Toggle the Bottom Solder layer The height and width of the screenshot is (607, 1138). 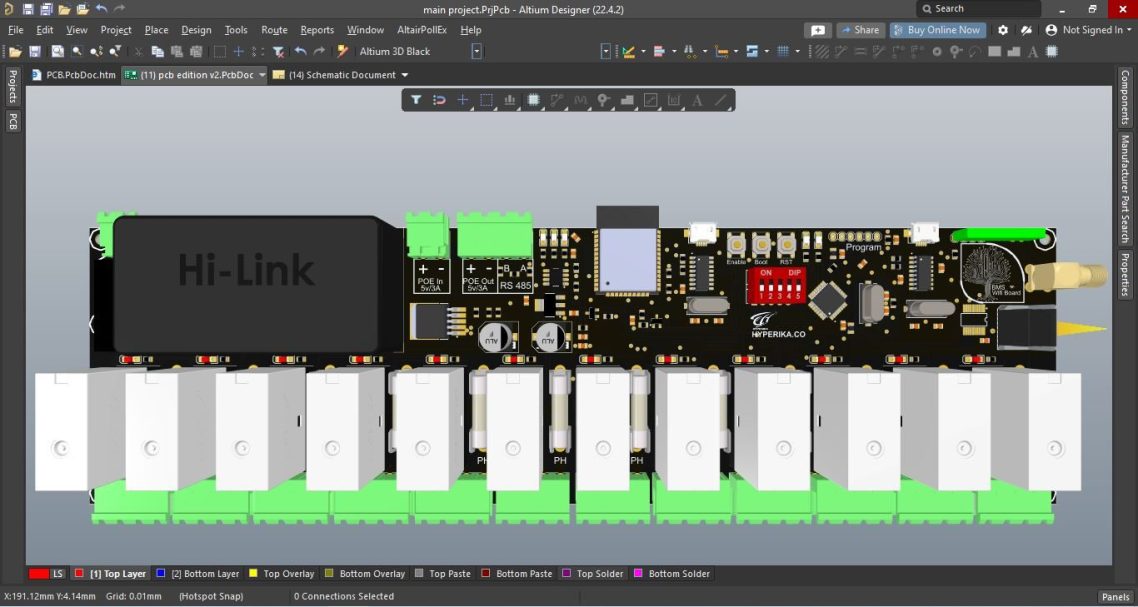[x=672, y=574]
